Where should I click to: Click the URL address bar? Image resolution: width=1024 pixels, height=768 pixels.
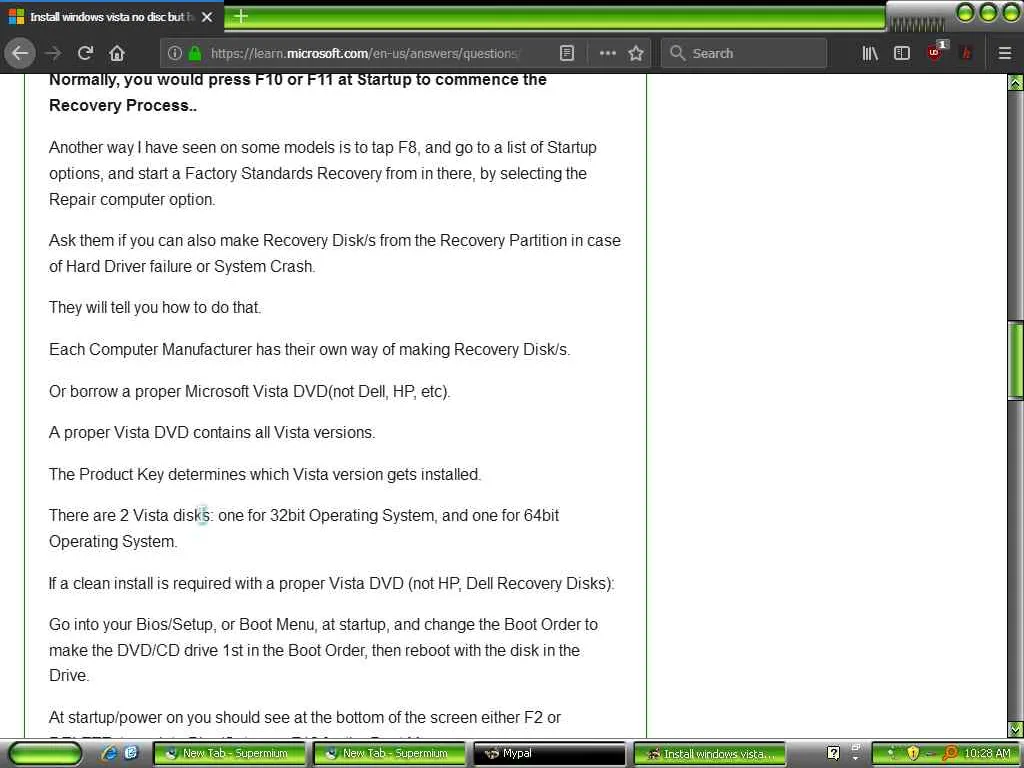pyautogui.click(x=364, y=54)
